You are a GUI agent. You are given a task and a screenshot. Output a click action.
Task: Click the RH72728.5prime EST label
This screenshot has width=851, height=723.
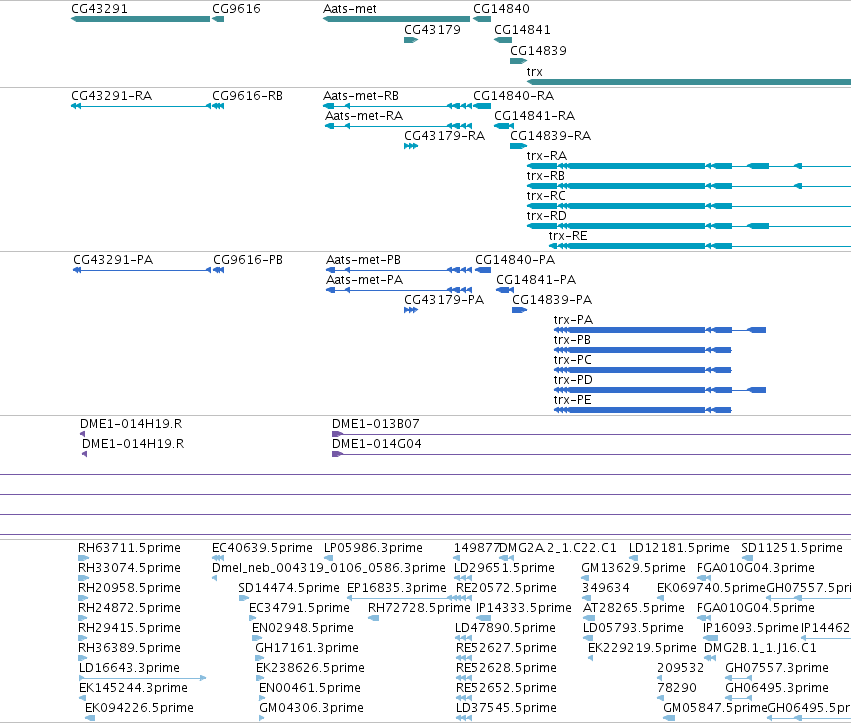419,608
